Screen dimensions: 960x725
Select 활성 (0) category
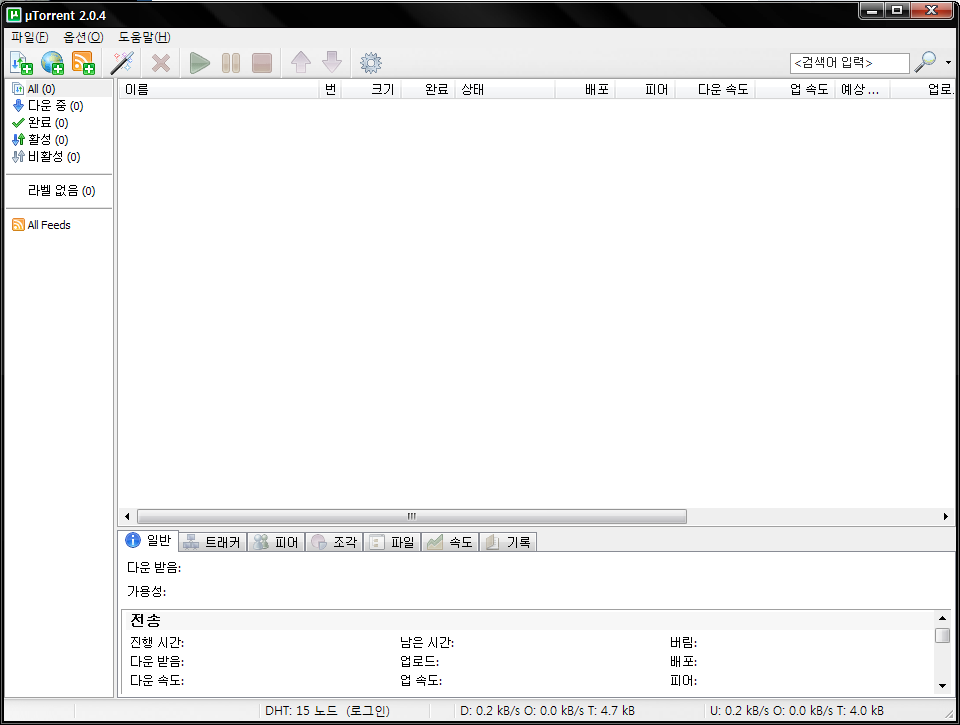pyautogui.click(x=40, y=140)
